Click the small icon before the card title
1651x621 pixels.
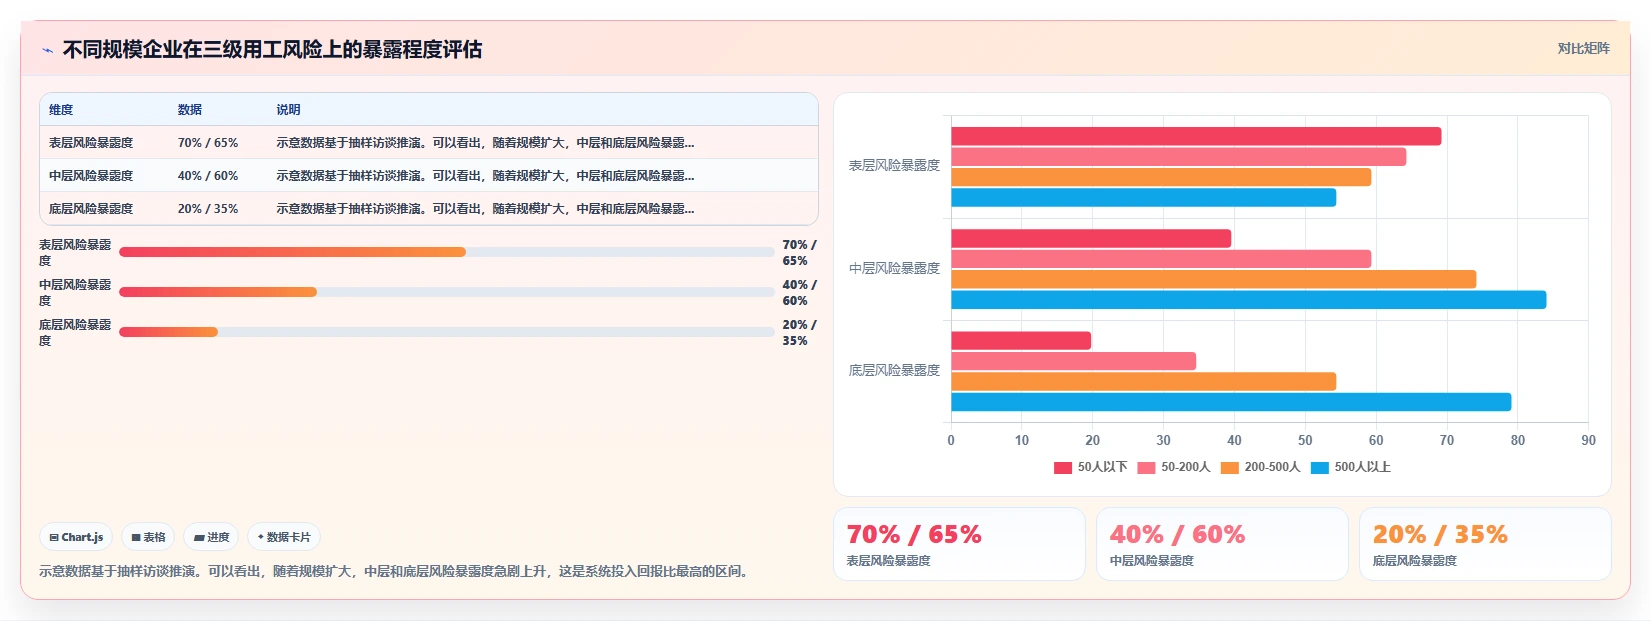click(x=47, y=50)
